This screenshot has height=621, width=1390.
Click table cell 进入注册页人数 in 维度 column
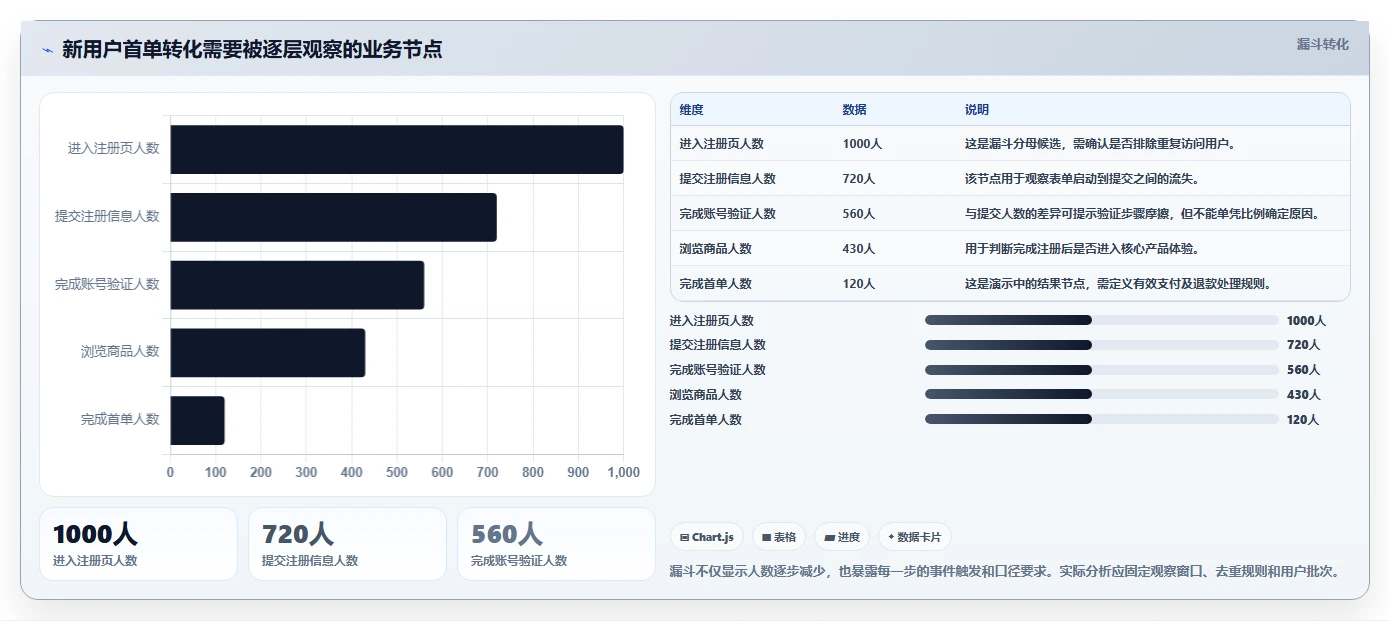(721, 144)
